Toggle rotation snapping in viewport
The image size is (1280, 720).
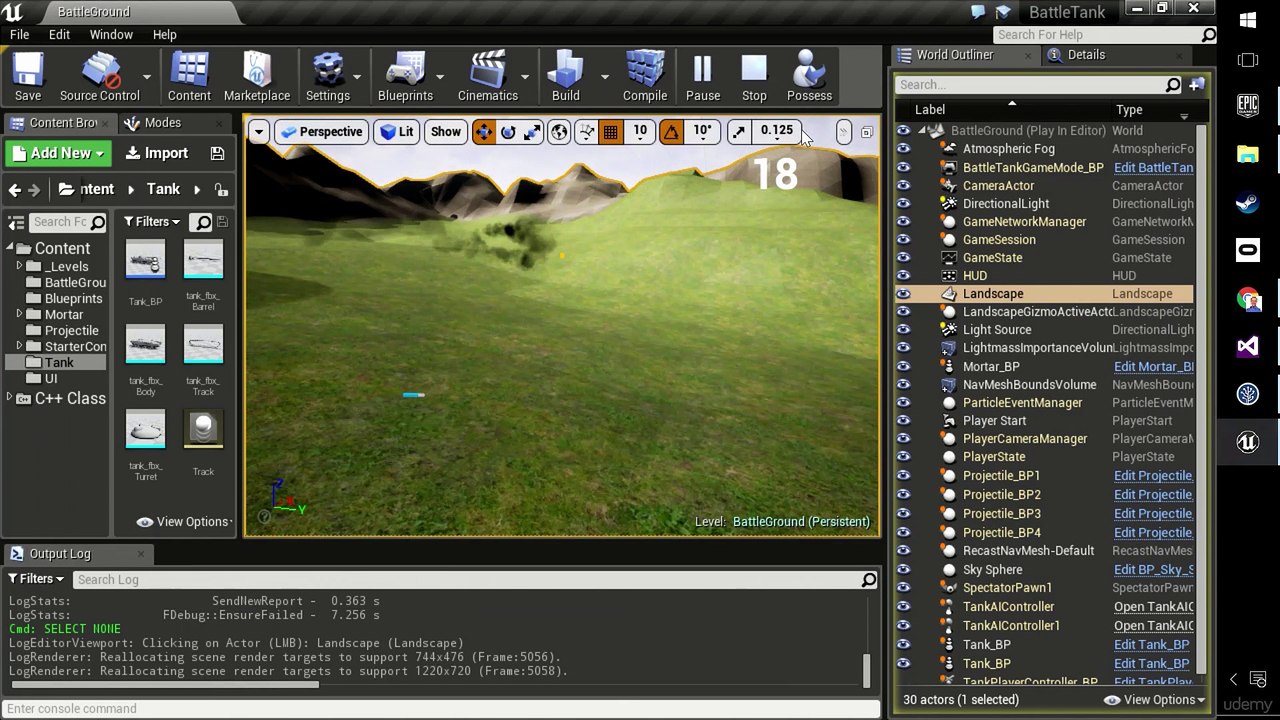click(671, 132)
